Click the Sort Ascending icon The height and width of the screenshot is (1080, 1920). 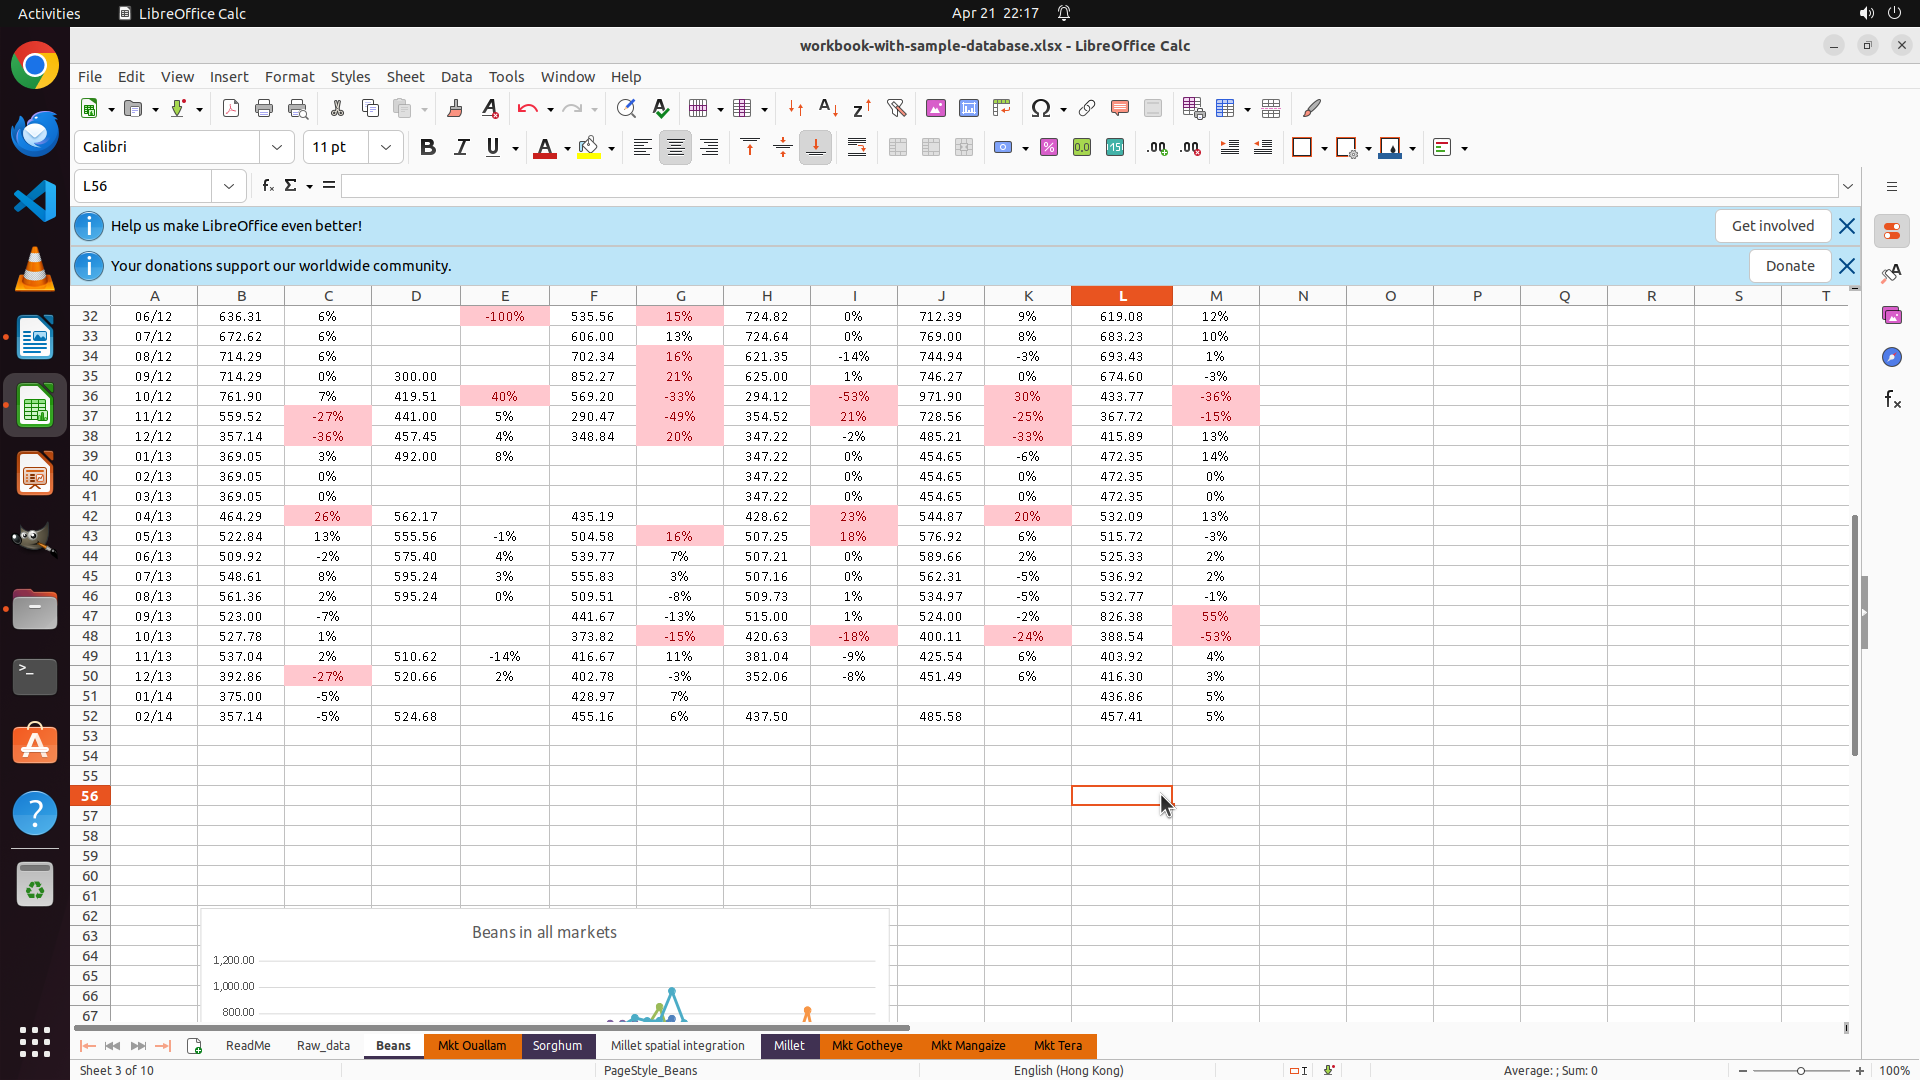point(828,109)
